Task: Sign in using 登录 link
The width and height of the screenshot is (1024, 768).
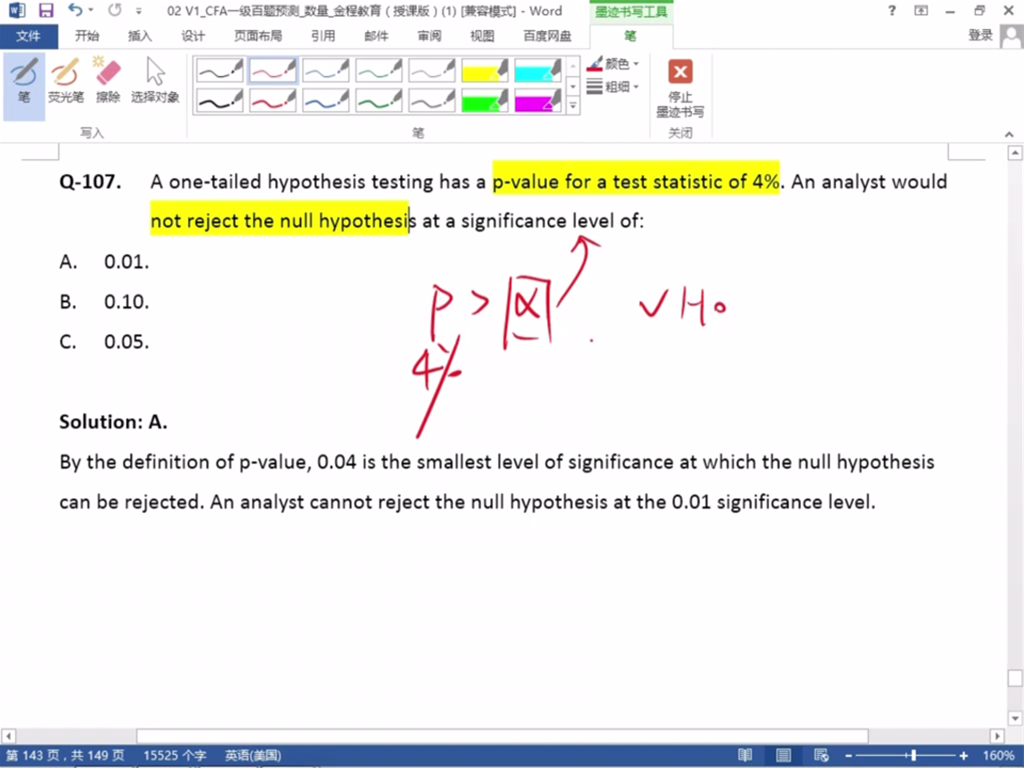Action: 981,35
